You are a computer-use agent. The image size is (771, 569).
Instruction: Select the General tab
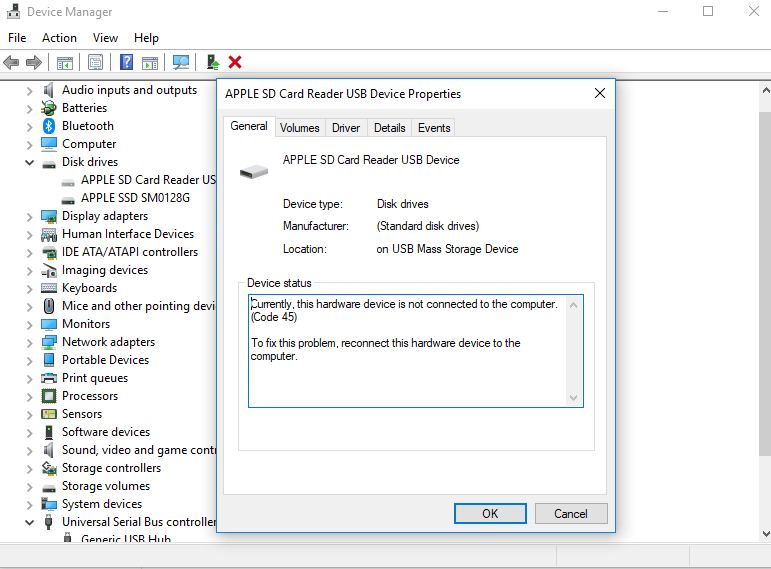click(x=249, y=126)
